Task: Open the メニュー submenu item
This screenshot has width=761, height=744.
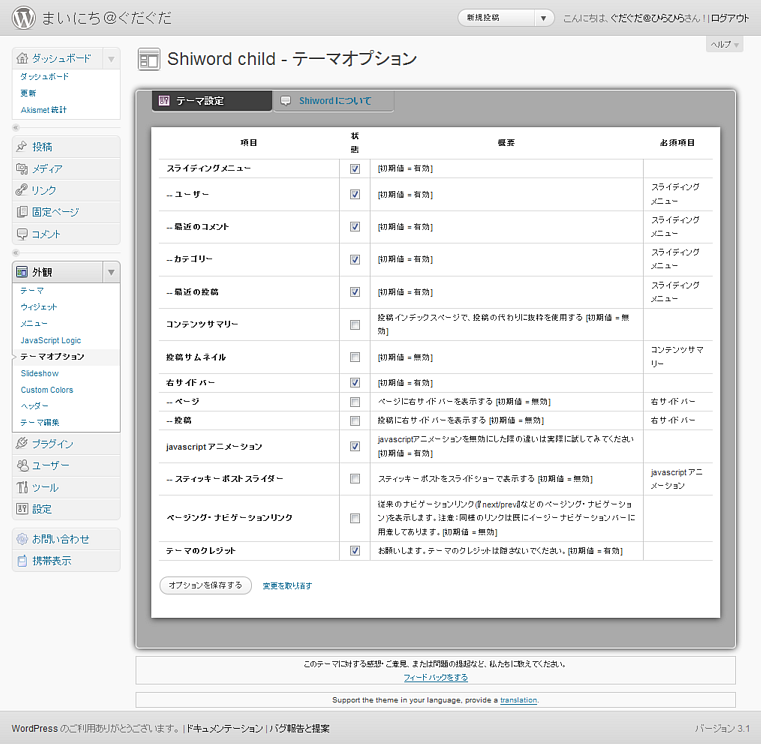Action: (x=33, y=323)
